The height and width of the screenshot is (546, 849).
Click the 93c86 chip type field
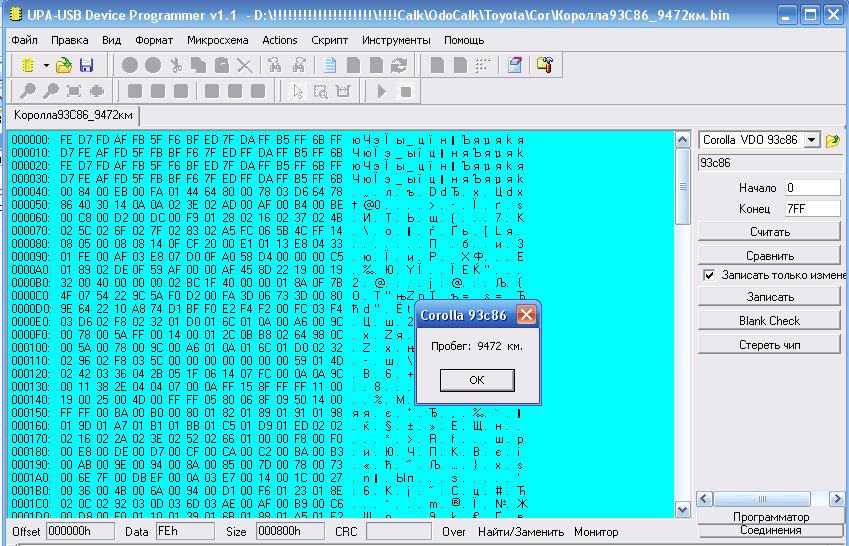pyautogui.click(x=769, y=162)
